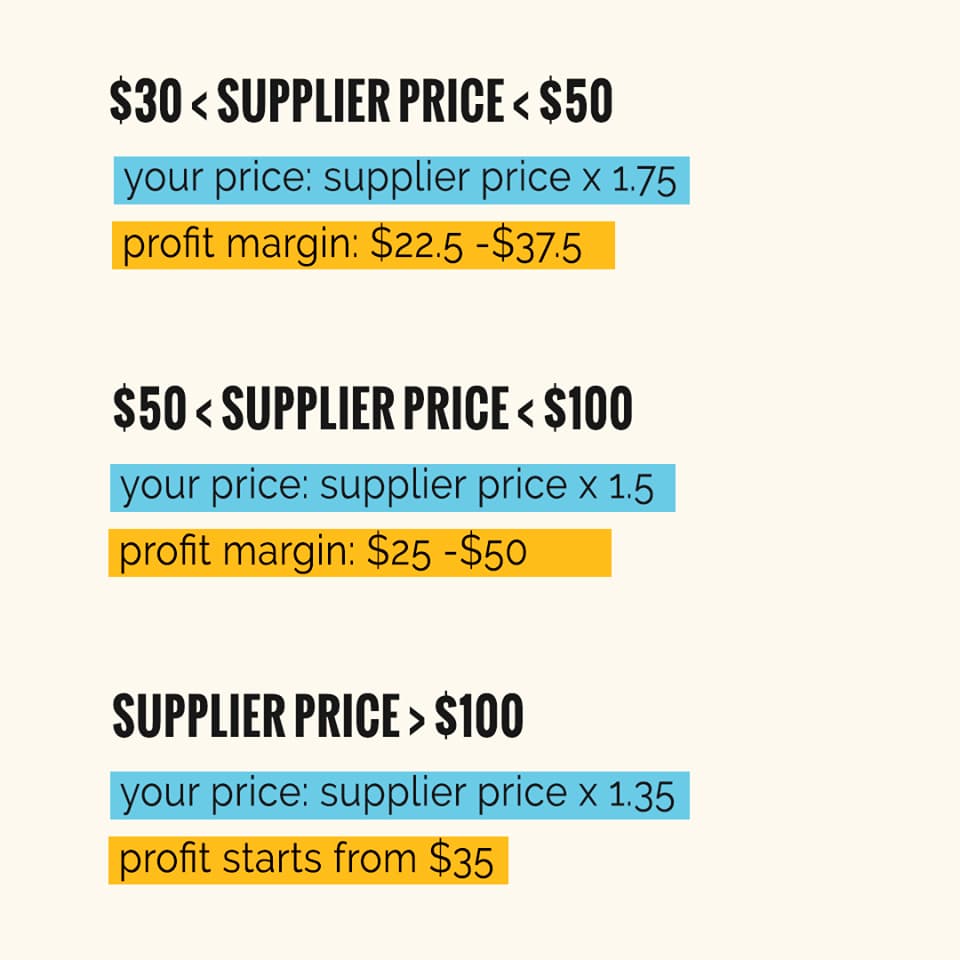This screenshot has height=960, width=960.
Task: Click the "SUPPLIER PRICE > $100" heading
Action: (318, 715)
